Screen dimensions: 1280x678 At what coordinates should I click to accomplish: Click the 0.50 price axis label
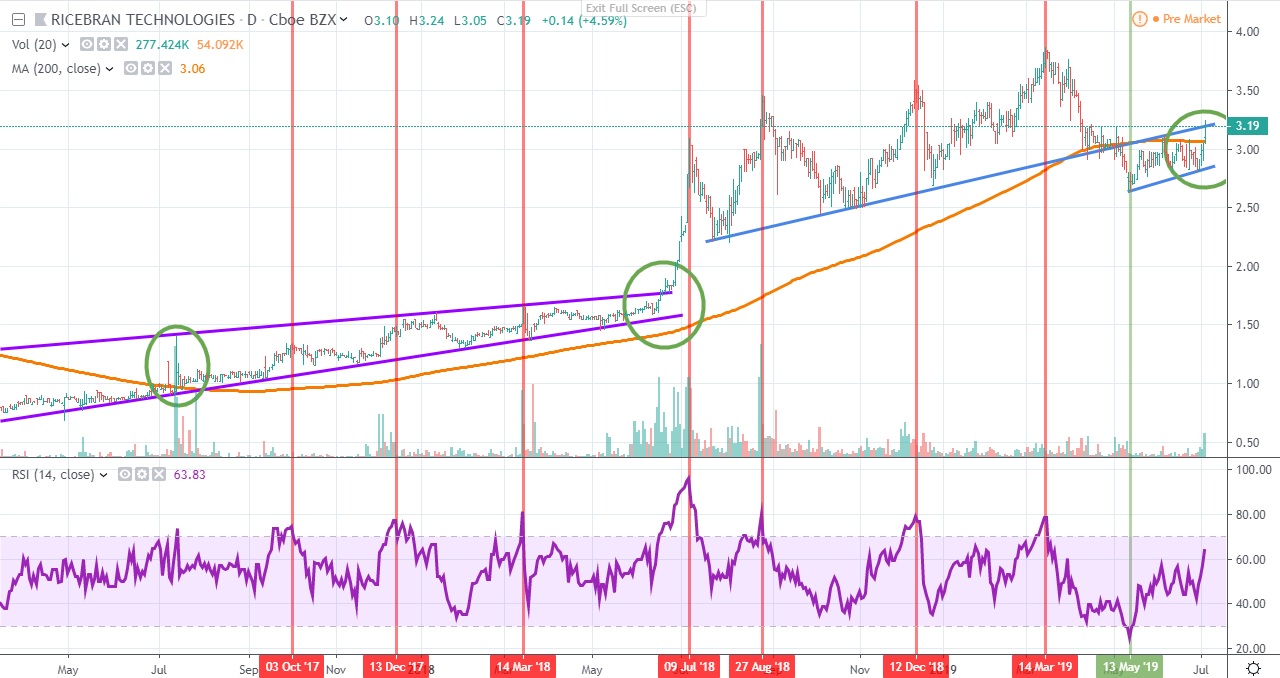(1250, 443)
